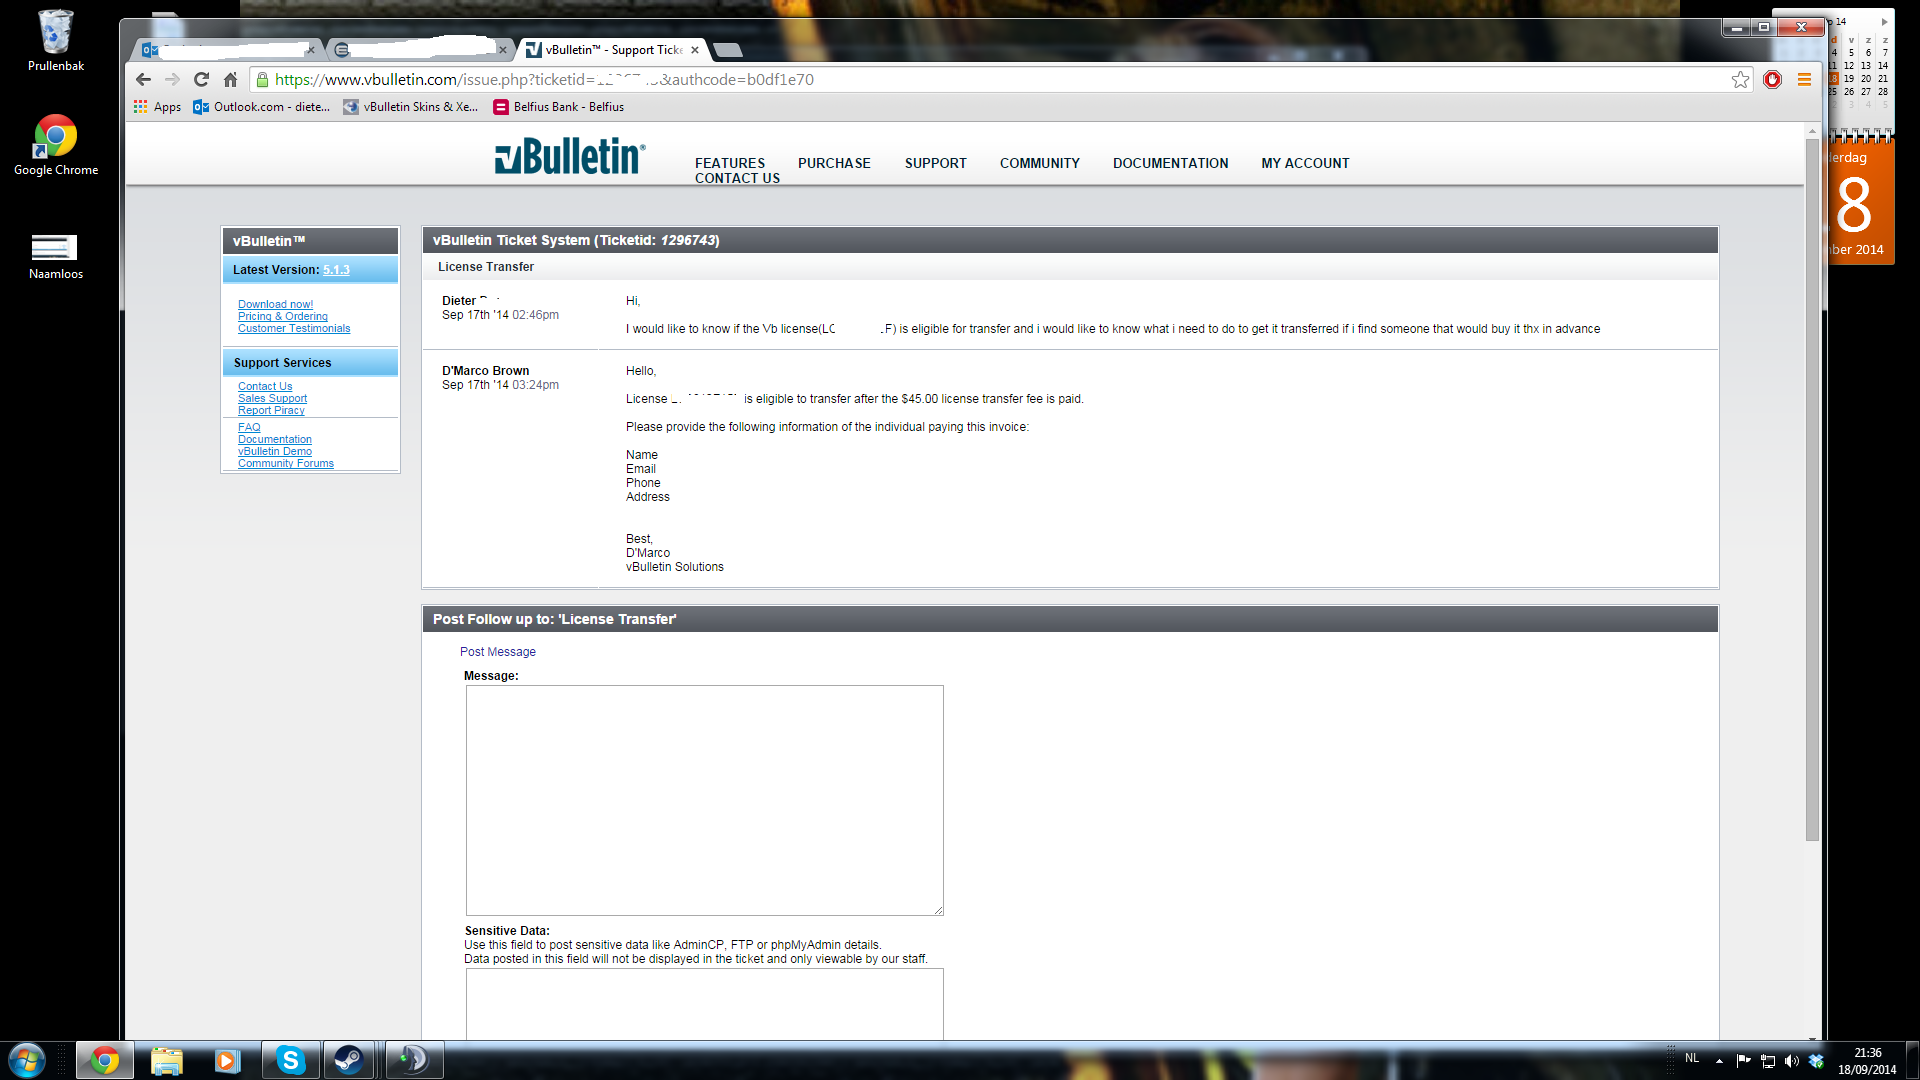Open the Prullenbak recycle bin desktop icon
This screenshot has height=1080, width=1920.
56,41
